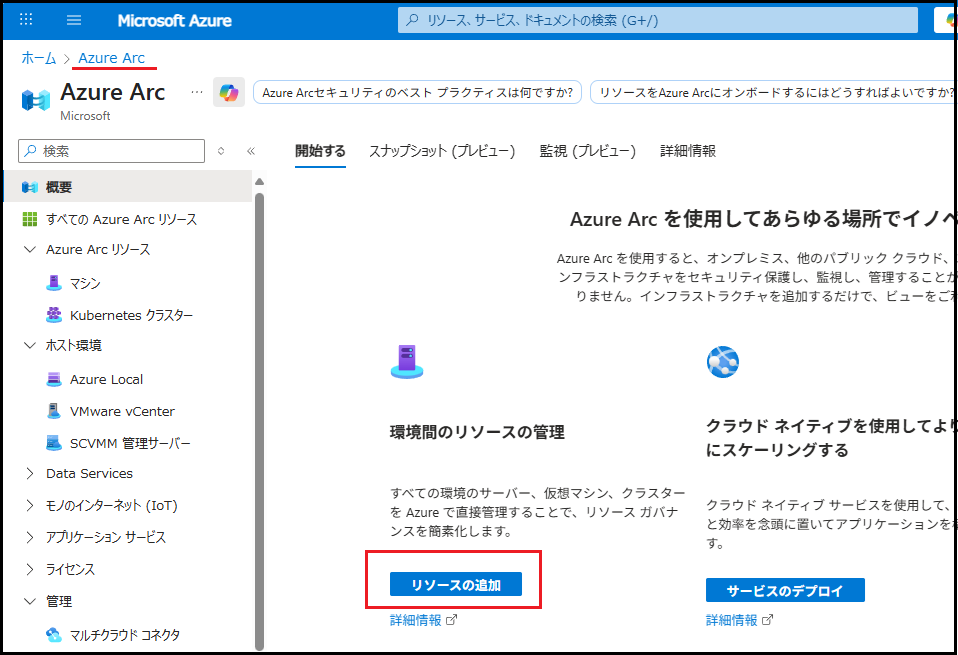
Task: Switch to スナップショット (プレビュー) tab
Action: pyautogui.click(x=442, y=151)
